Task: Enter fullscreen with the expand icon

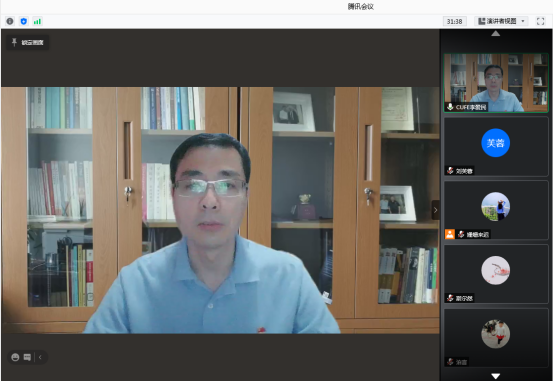Action: click(540, 21)
